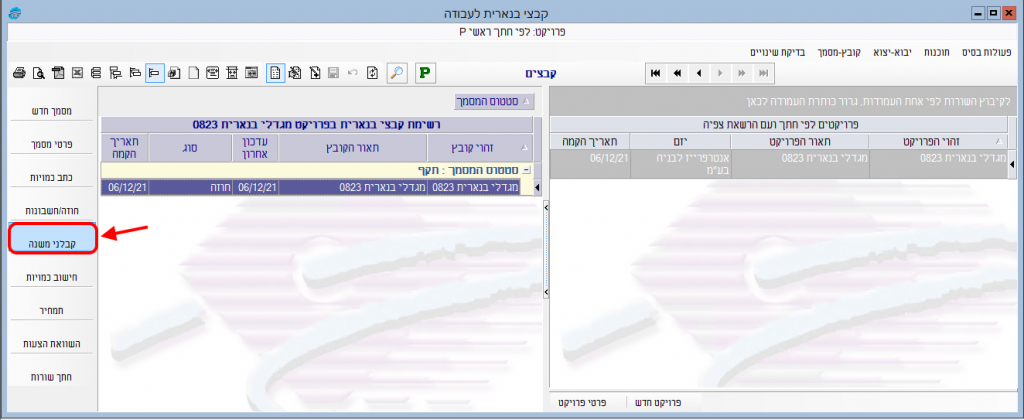Image resolution: width=1024 pixels, height=420 pixels.
Task: Open the 'פעולות בסיס' menu
Action: click(x=984, y=51)
